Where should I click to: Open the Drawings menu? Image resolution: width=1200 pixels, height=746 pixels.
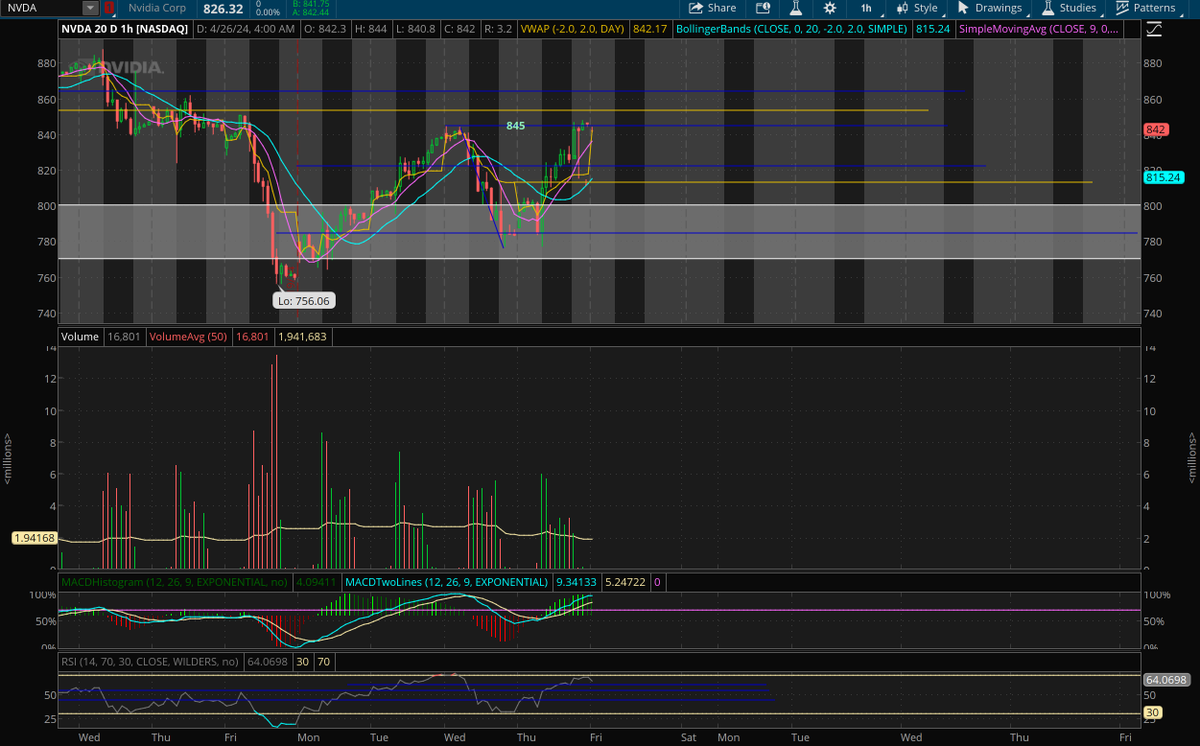click(990, 8)
